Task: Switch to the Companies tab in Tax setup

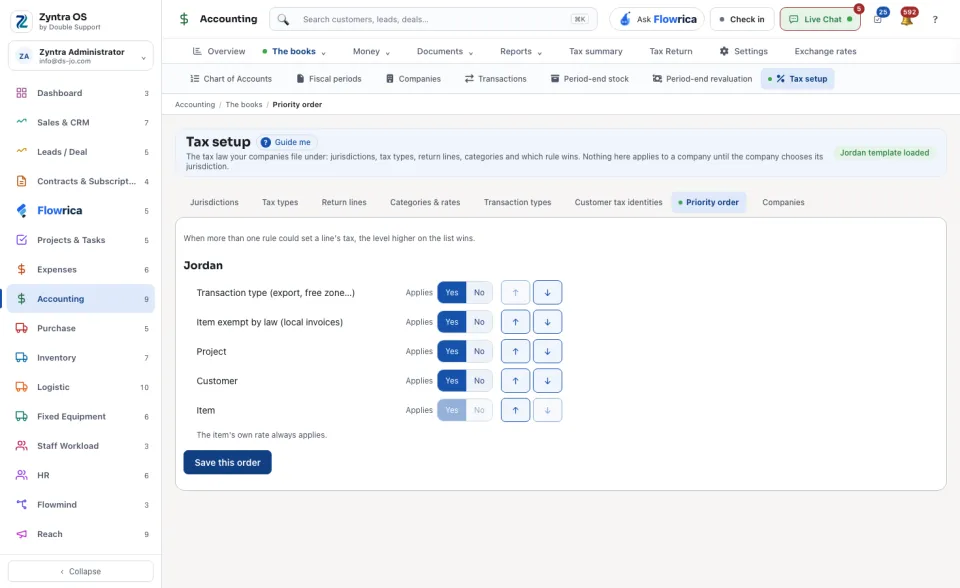Action: [783, 202]
